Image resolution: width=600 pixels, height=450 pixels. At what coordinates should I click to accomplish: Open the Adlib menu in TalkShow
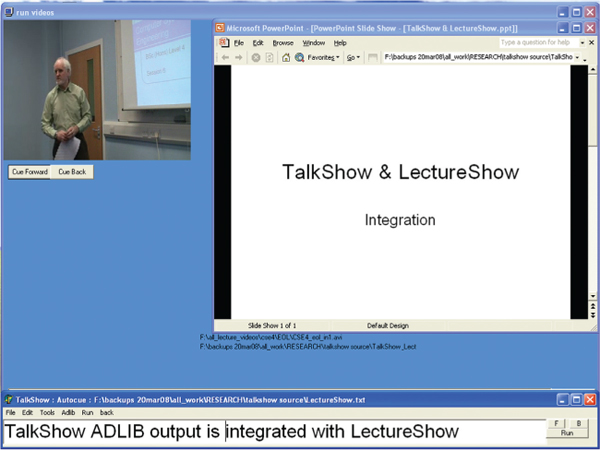(68, 412)
